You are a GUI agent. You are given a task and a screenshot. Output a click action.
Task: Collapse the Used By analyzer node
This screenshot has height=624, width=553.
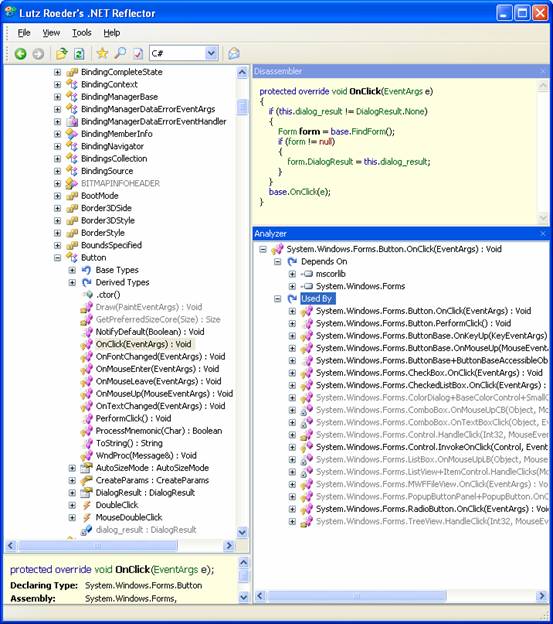point(278,298)
